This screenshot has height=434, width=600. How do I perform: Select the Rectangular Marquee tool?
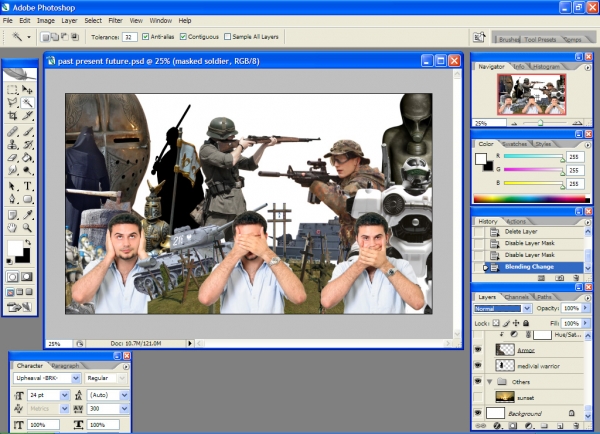[x=13, y=90]
